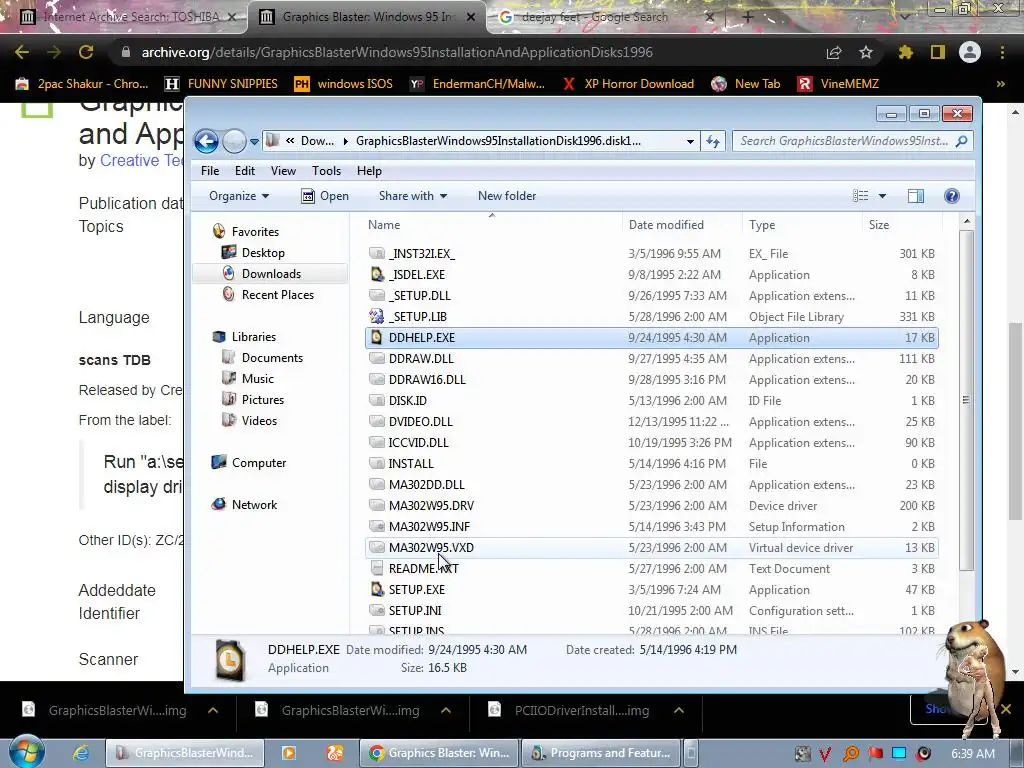Select Recent Places in navigation pane

coord(277,295)
